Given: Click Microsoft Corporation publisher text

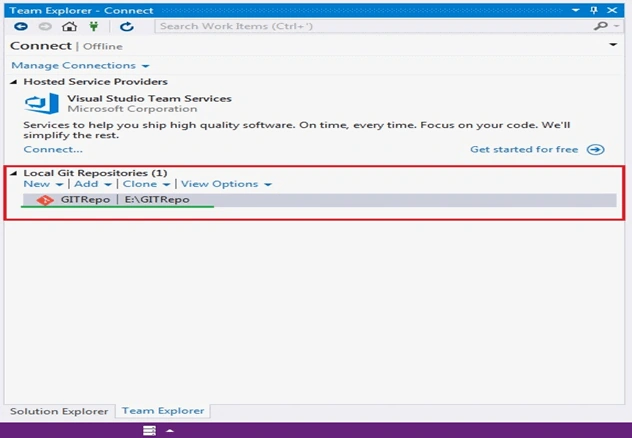Looking at the screenshot, I should [132, 109].
